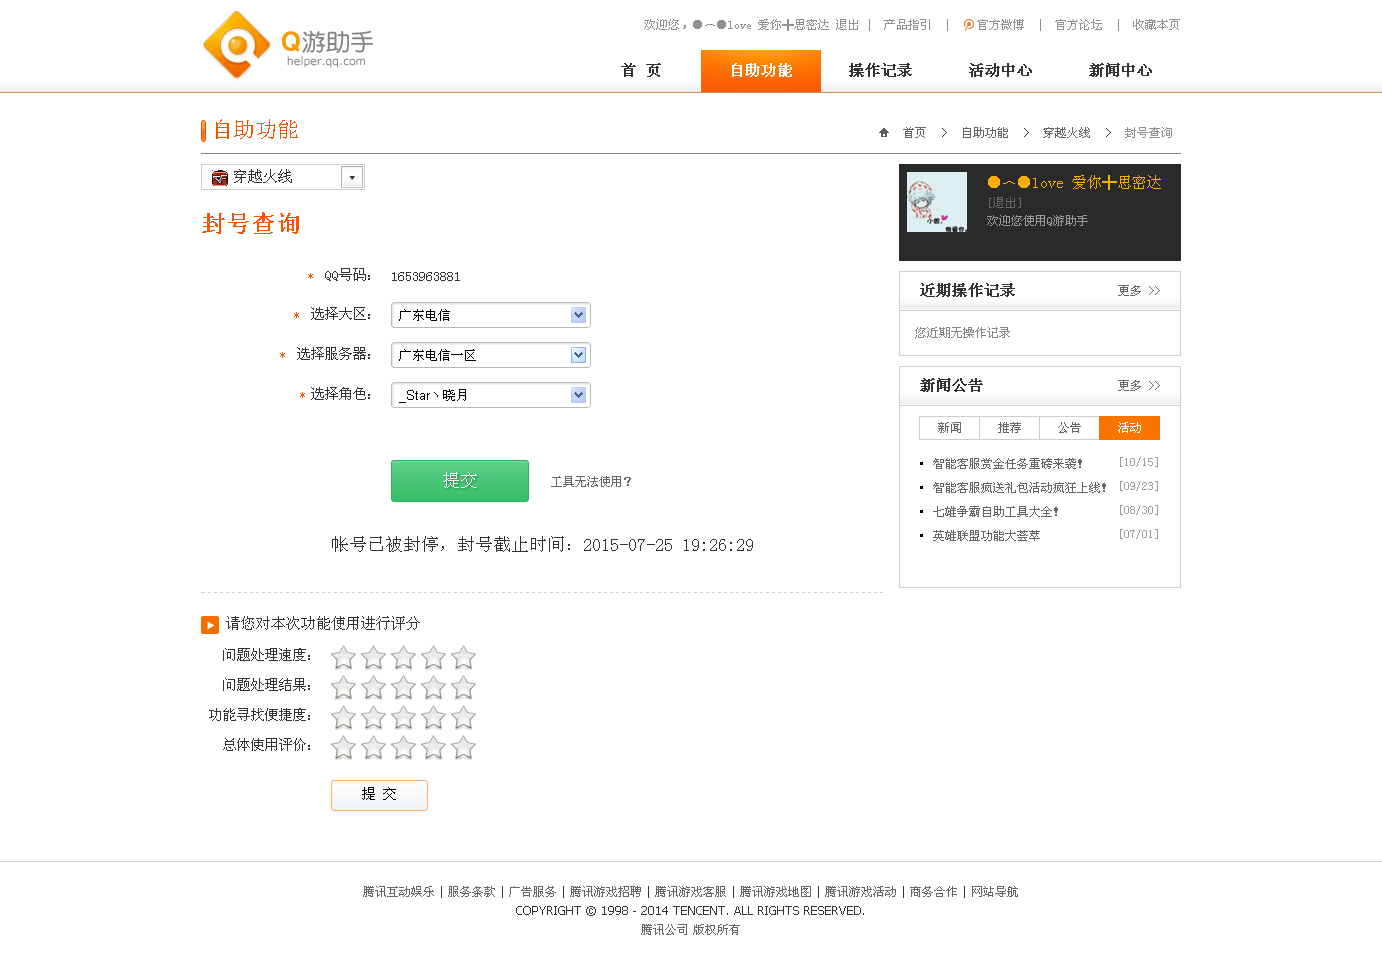Rate 总体使用评价 four stars
The width and height of the screenshot is (1382, 959).
coord(433,747)
